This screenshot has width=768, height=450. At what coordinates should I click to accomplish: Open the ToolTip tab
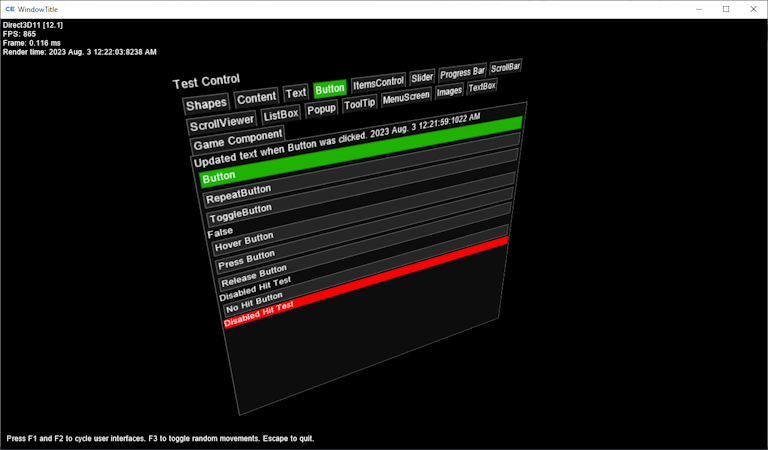click(359, 104)
